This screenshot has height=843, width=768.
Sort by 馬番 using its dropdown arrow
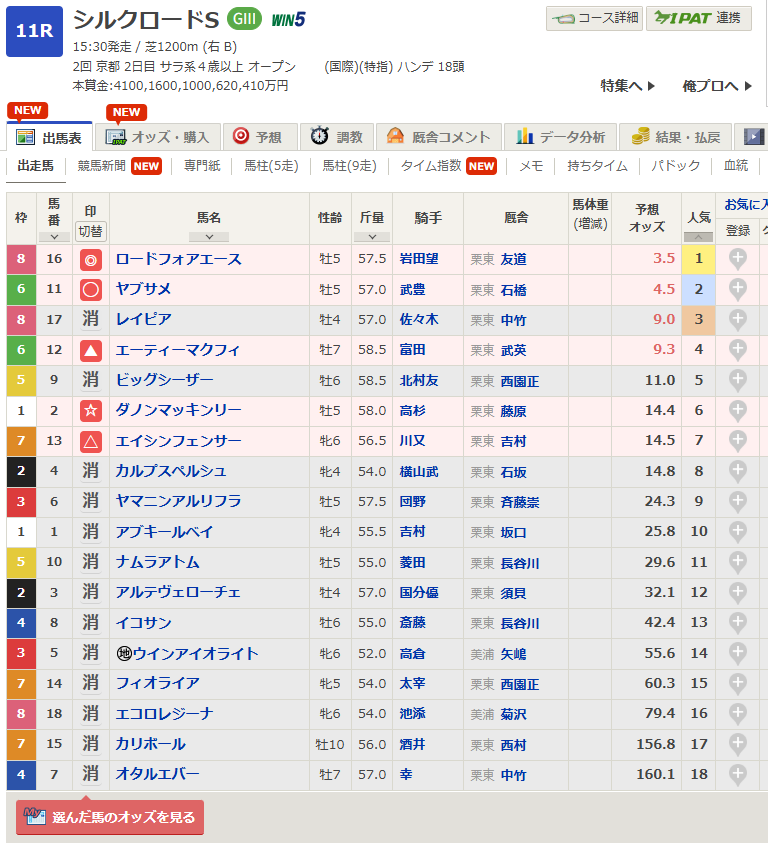coord(54,237)
